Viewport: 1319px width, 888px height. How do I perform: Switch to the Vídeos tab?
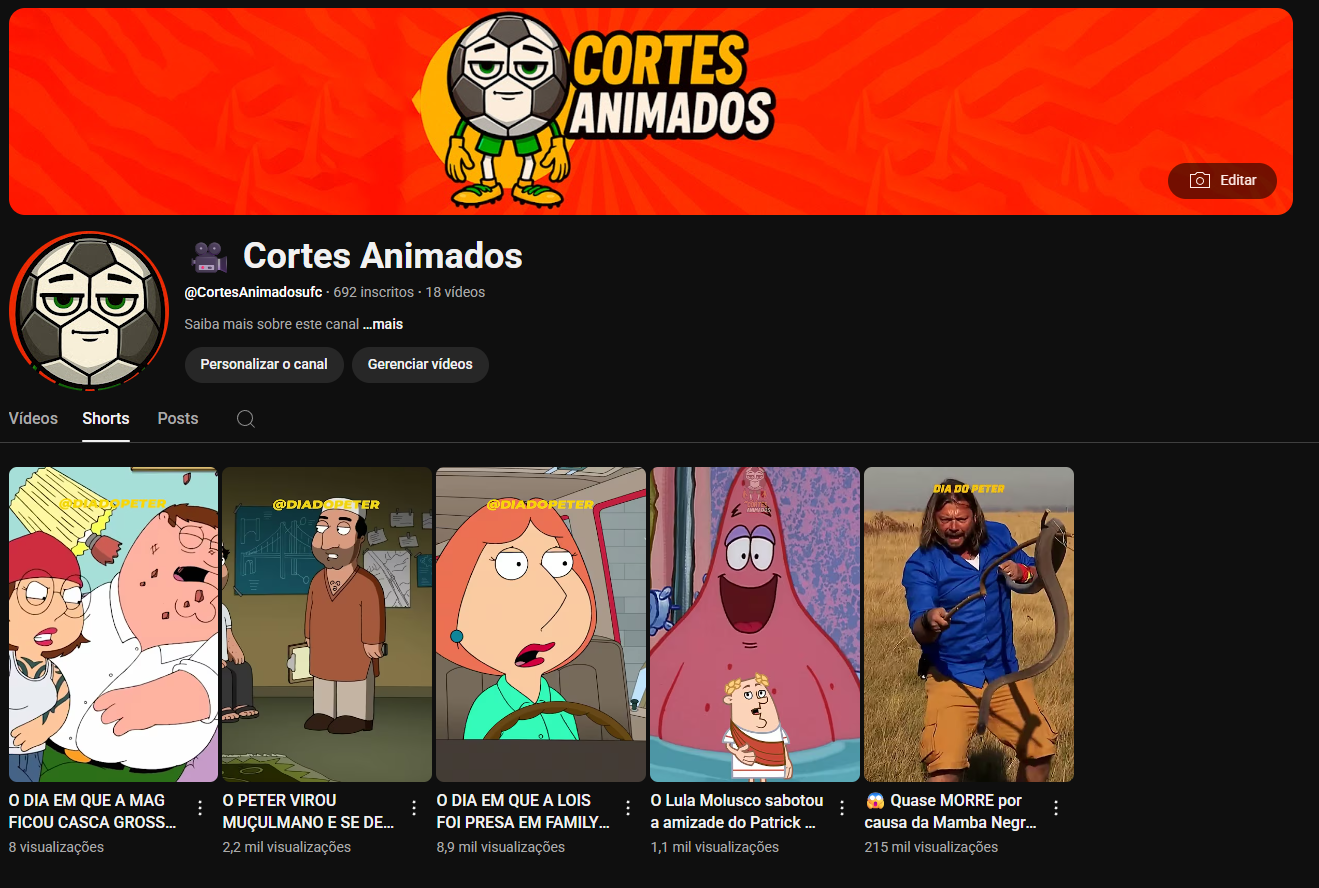[33, 419]
